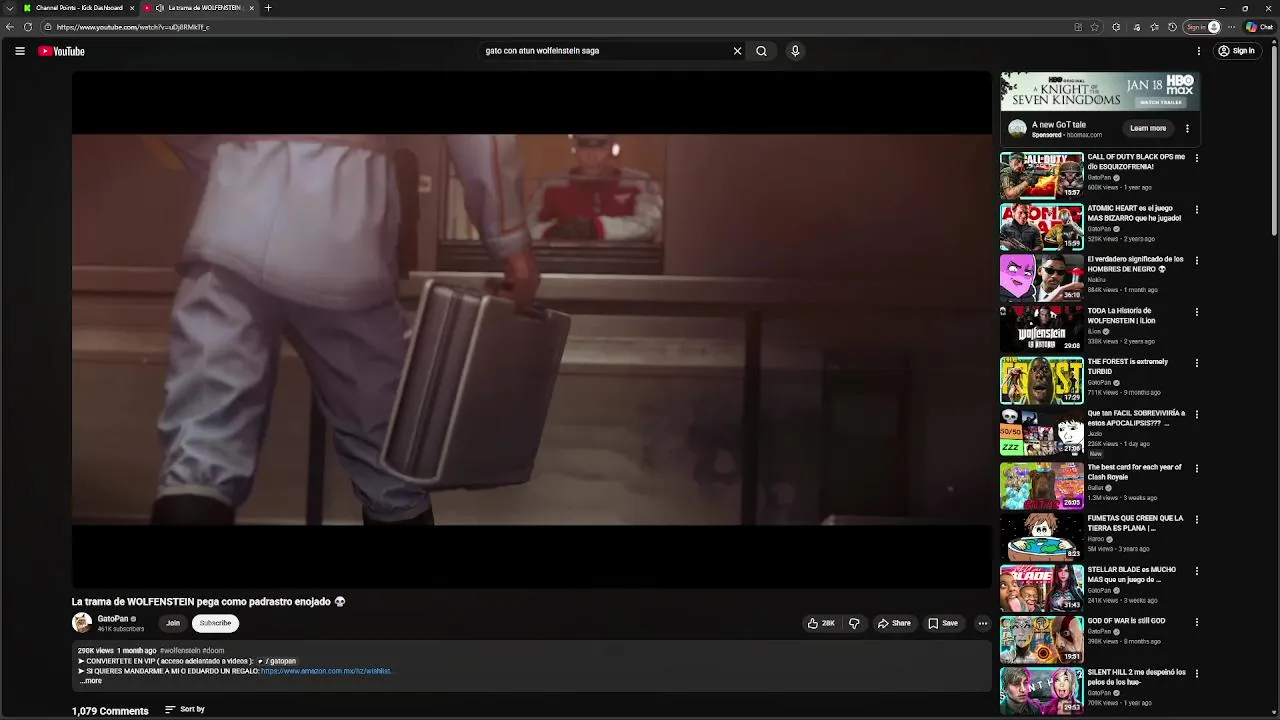This screenshot has height=720, width=1280.
Task: Focus the YouTube search input field
Action: click(605, 51)
